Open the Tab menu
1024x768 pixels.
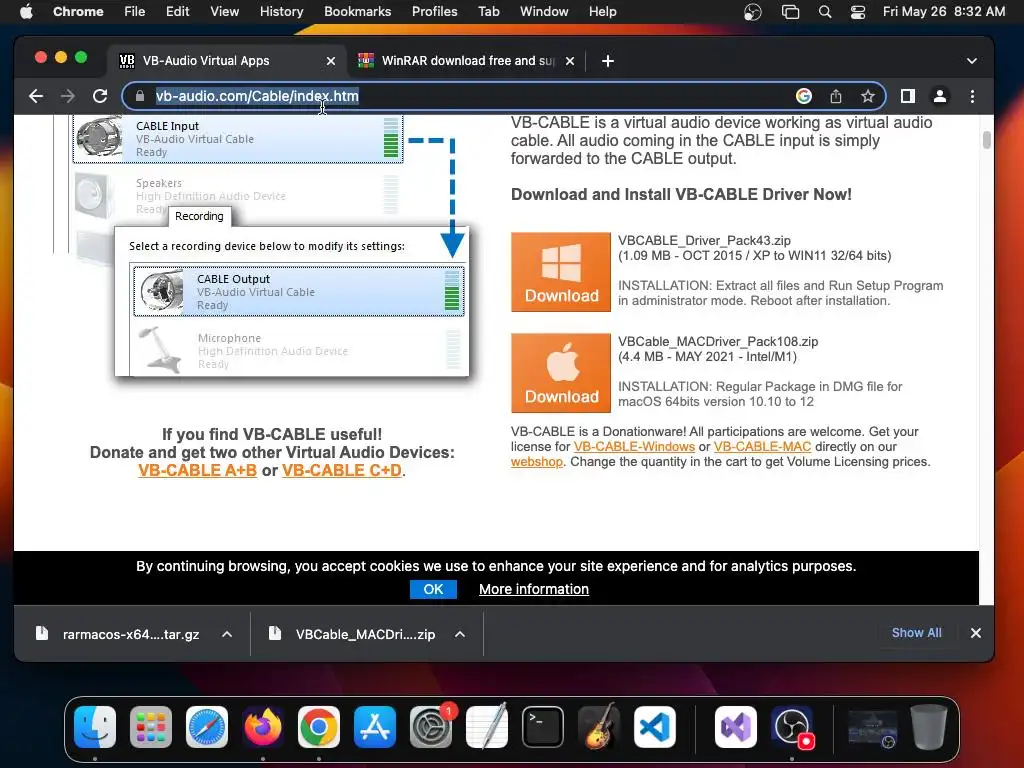pos(488,12)
